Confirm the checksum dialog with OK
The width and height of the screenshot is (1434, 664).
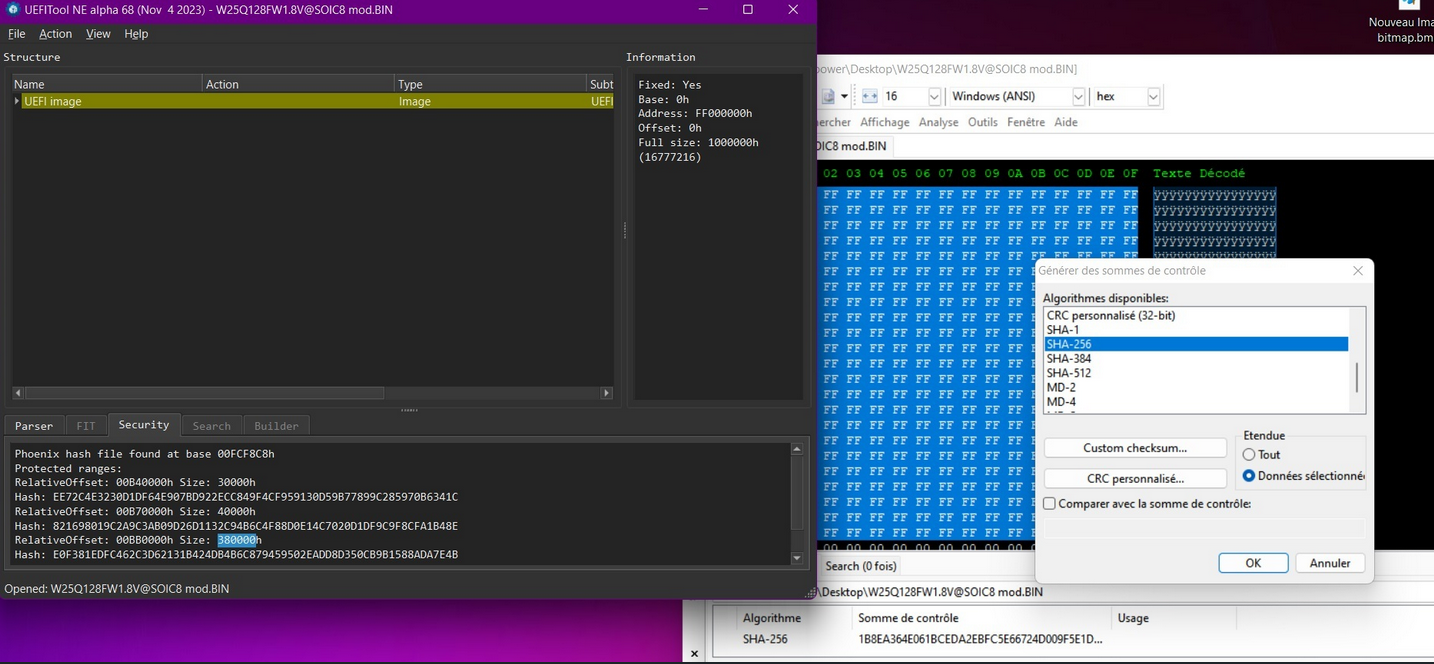coord(1252,563)
